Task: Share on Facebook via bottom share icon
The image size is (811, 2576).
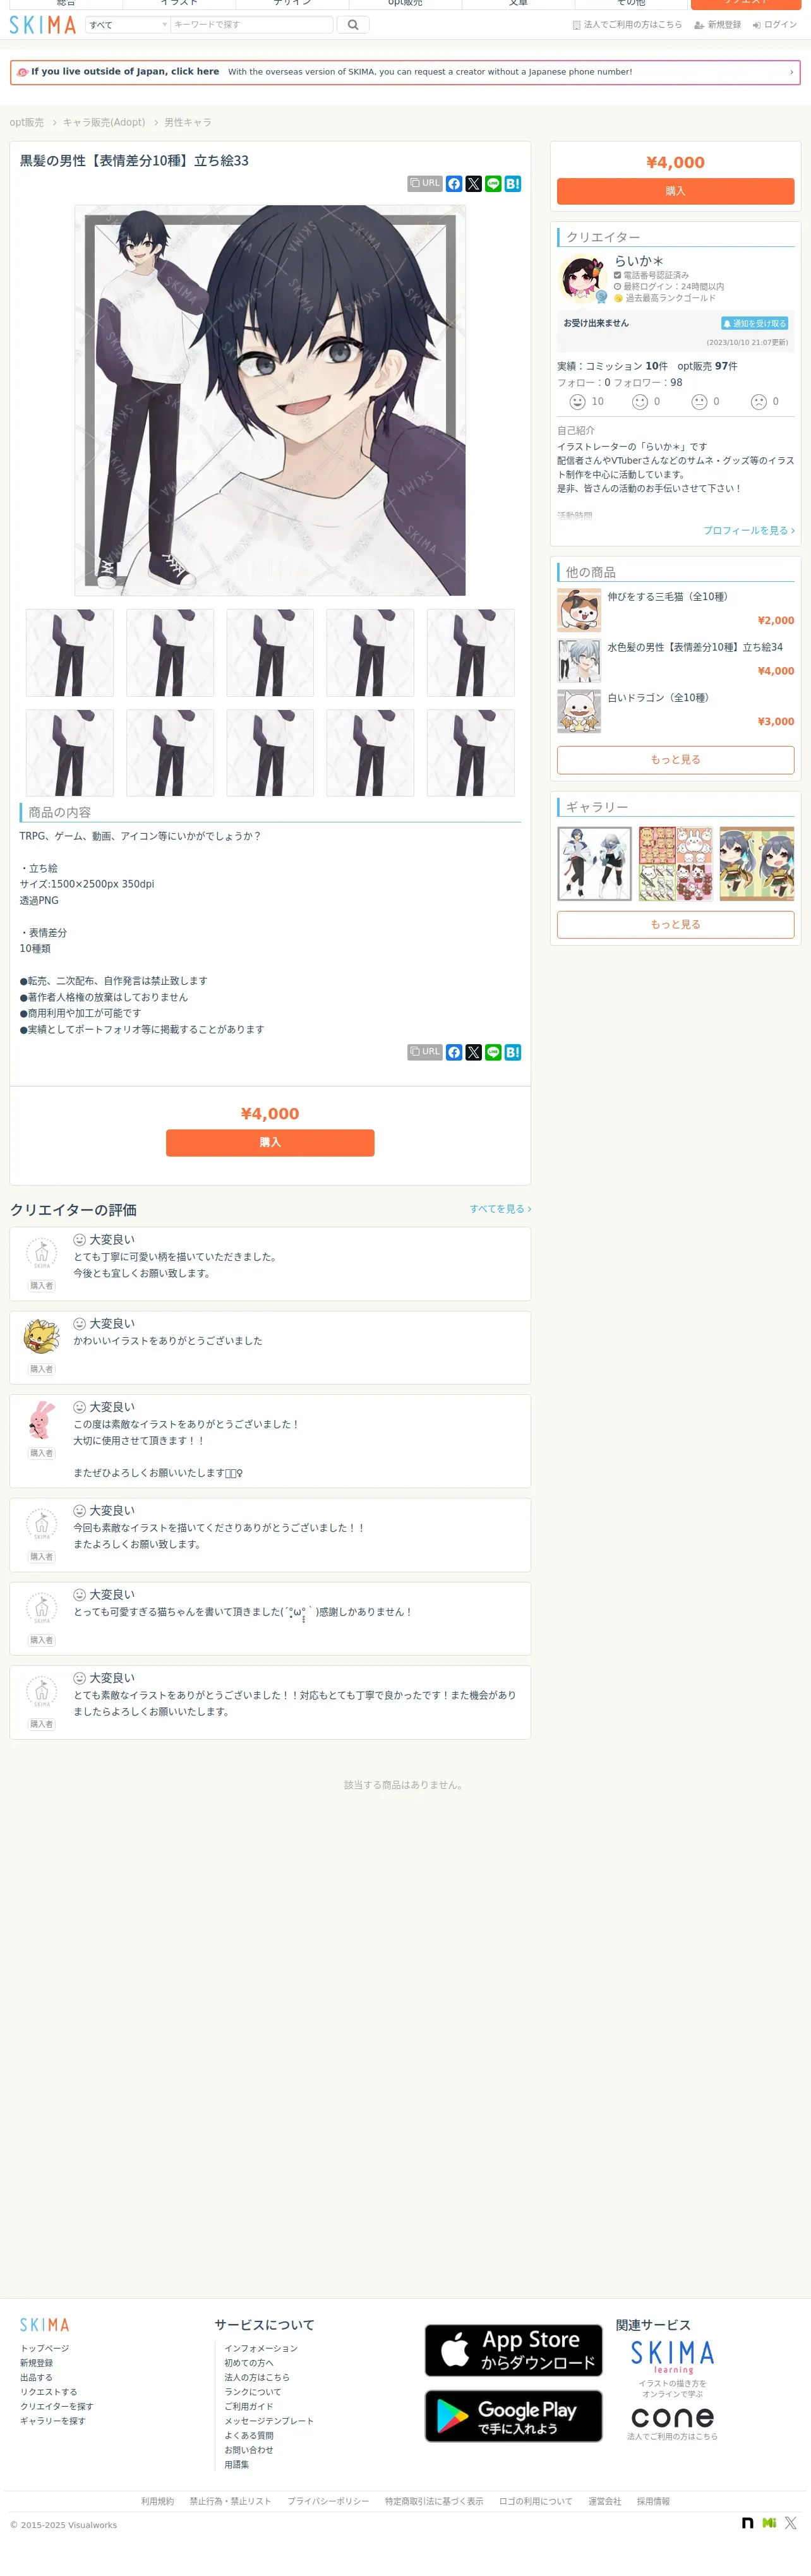Action: pyautogui.click(x=454, y=1052)
